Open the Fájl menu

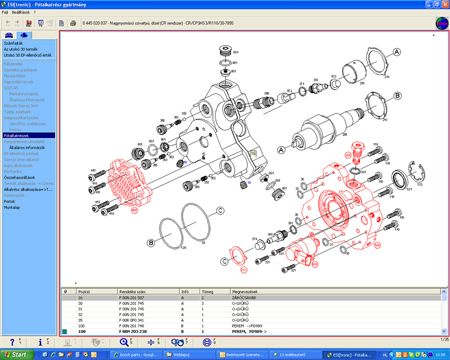coord(5,12)
